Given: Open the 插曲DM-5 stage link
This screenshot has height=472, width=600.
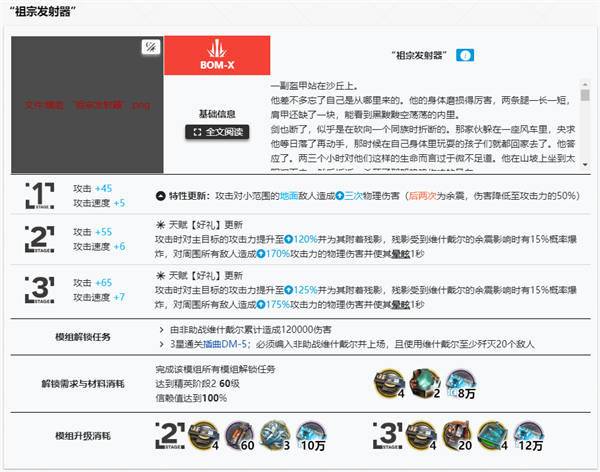Looking at the screenshot, I should click(225, 344).
